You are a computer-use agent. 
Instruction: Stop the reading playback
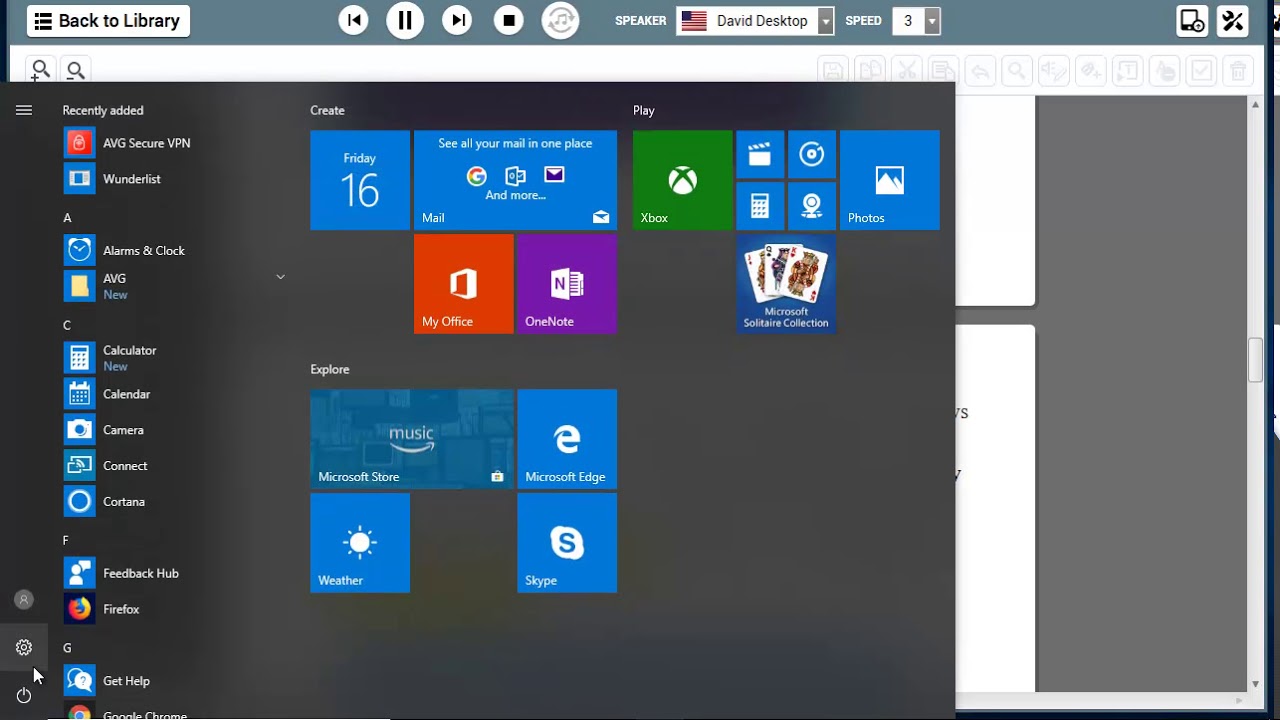click(x=509, y=20)
